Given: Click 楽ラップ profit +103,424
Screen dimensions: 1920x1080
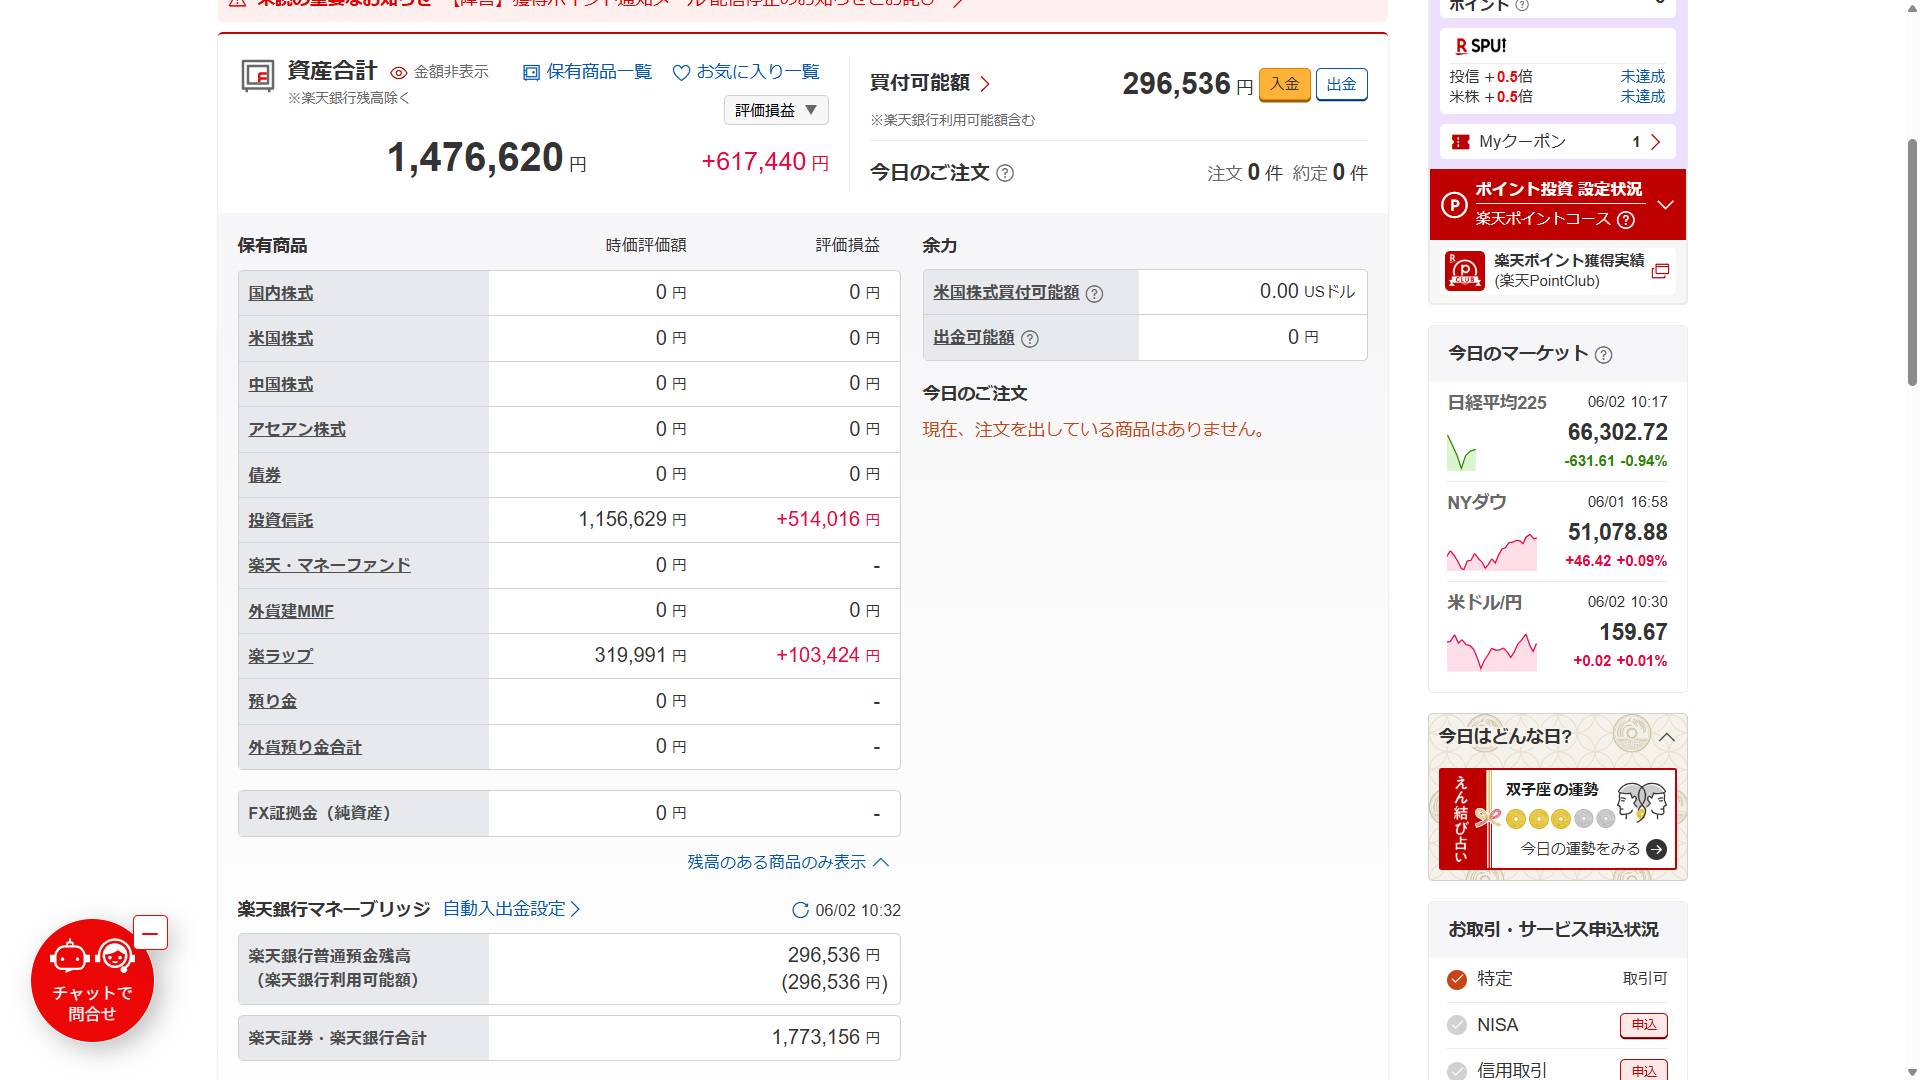Looking at the screenshot, I should (x=818, y=656).
